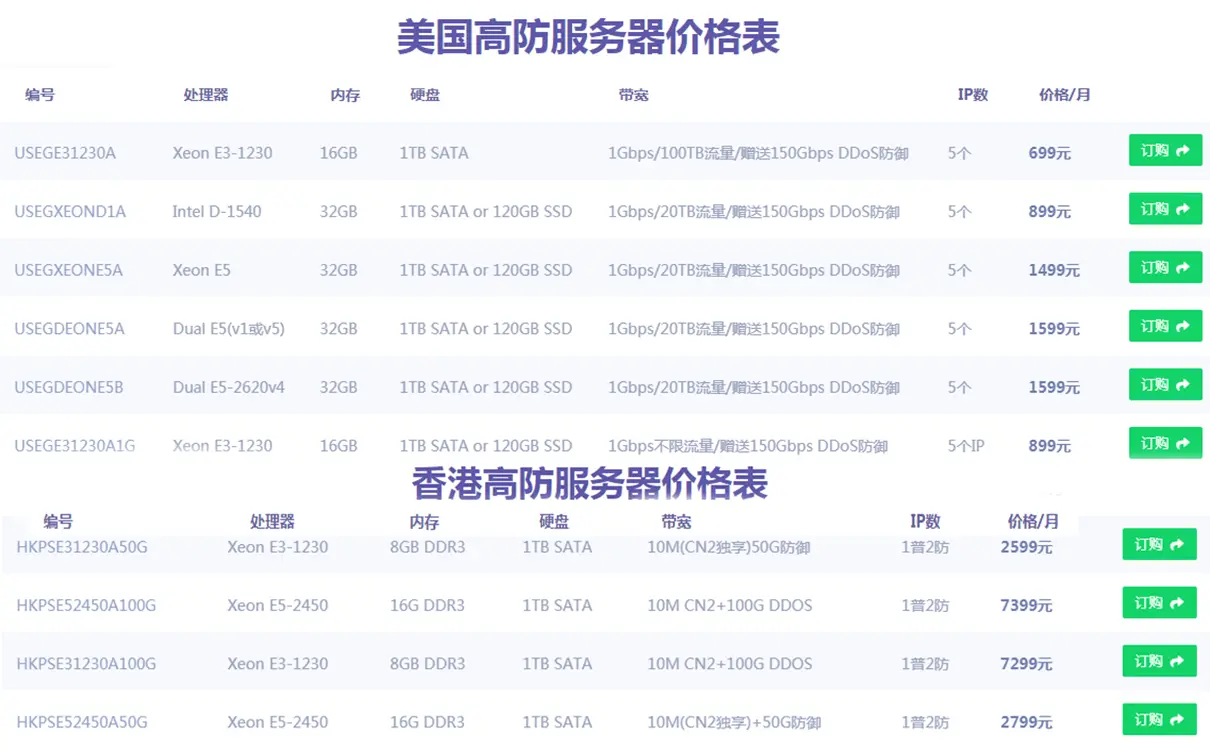Screen dimensions: 1210x750
Task: Click the 2599元 price in the Hong Kong table
Action: pos(1025,546)
